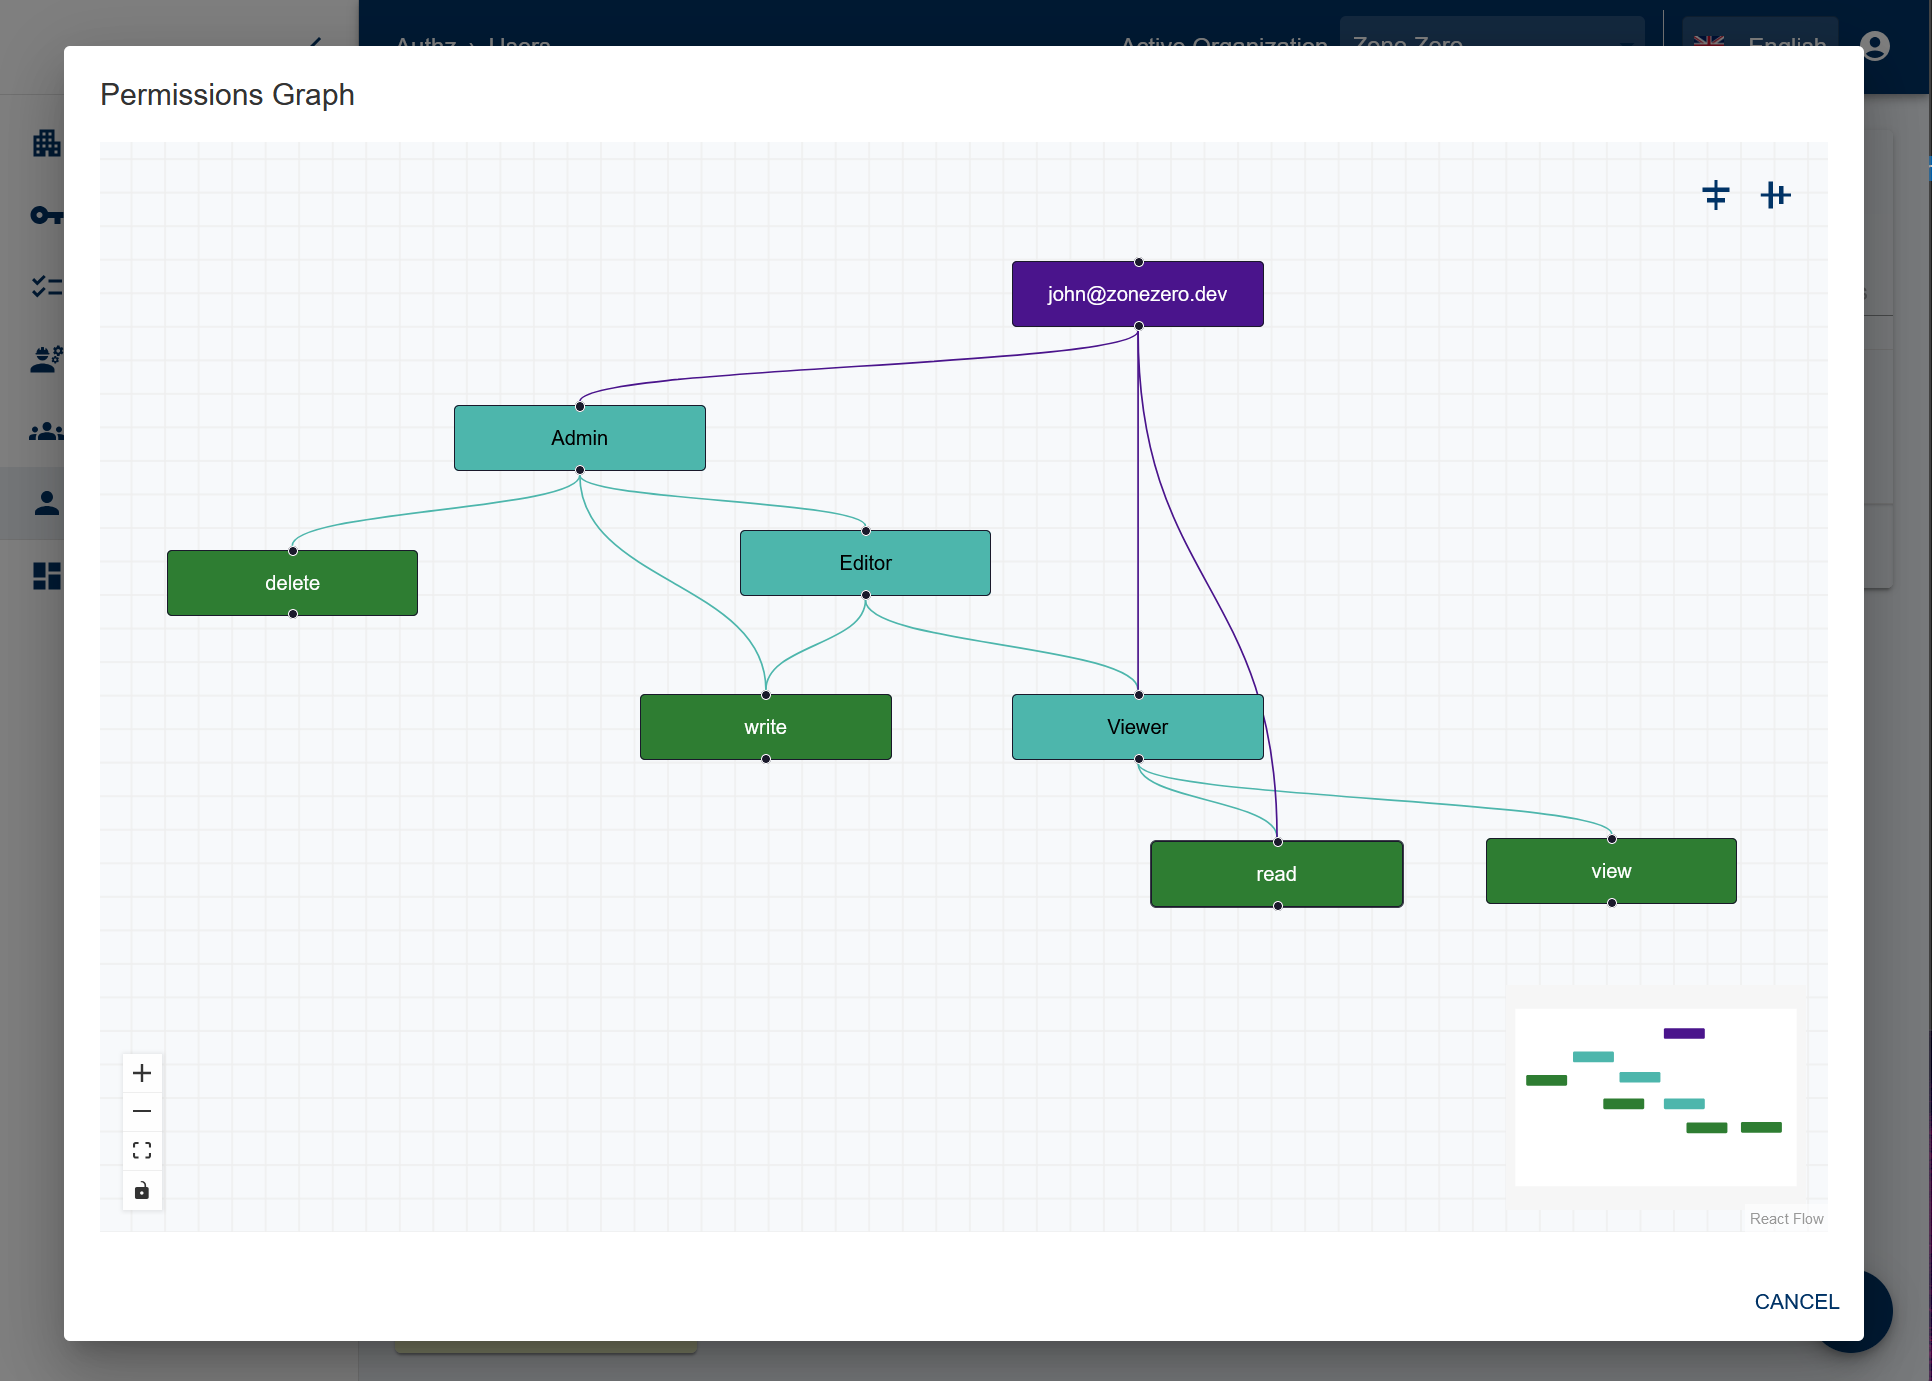Click the minimap overview panel
1932x1381 pixels.
pyautogui.click(x=1656, y=1097)
